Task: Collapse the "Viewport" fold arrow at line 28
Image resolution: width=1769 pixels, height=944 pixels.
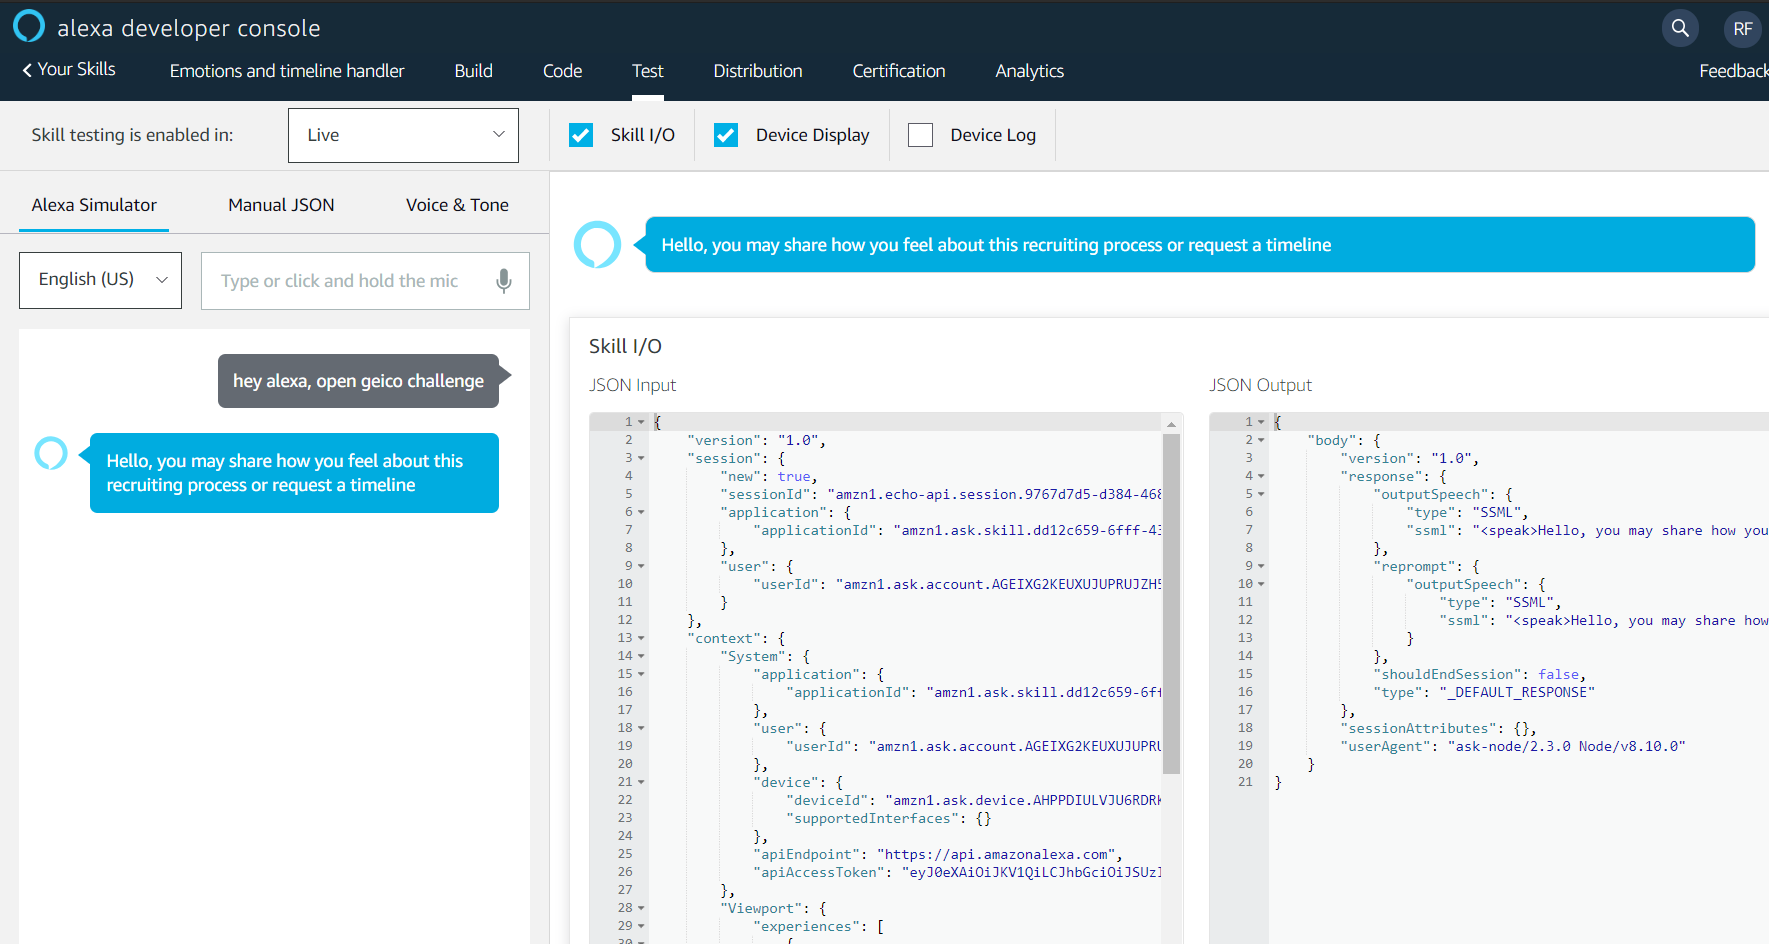Action: tap(641, 908)
